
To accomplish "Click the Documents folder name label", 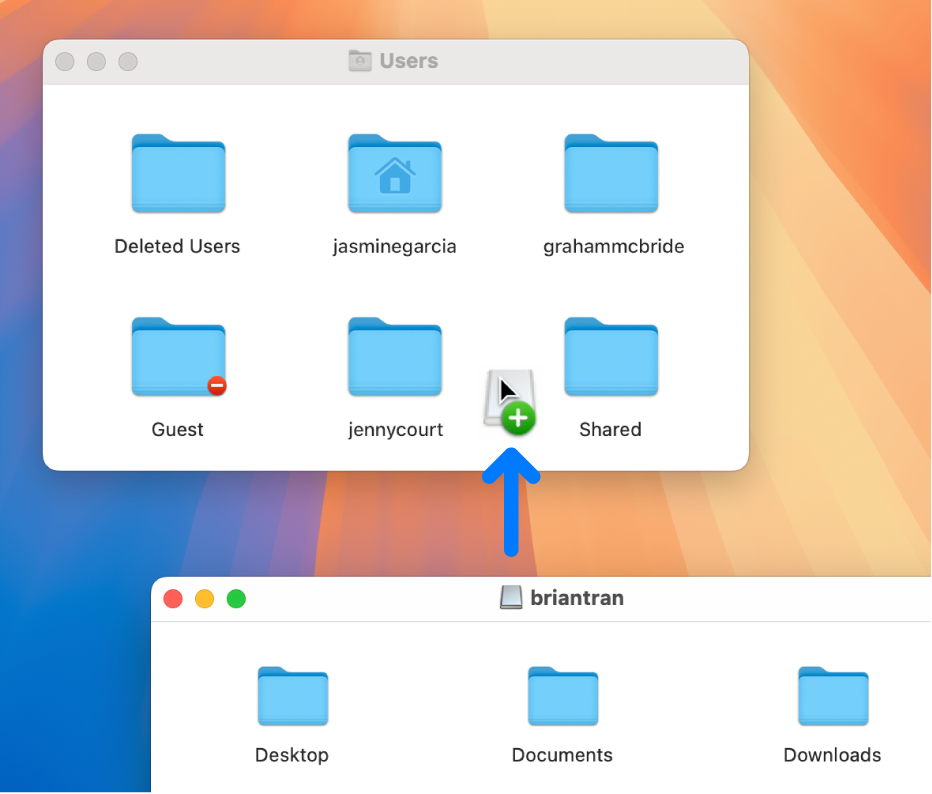I will click(x=562, y=755).
